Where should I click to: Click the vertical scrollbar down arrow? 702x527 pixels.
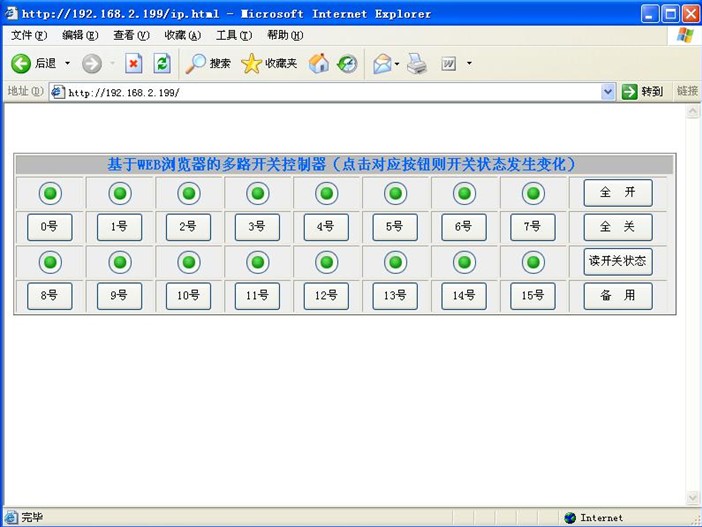[x=692, y=497]
